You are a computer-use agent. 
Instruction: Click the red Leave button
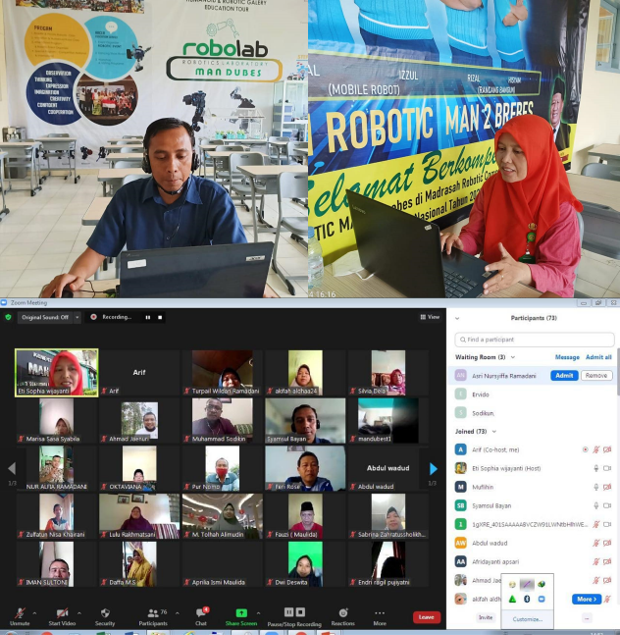pos(426,617)
